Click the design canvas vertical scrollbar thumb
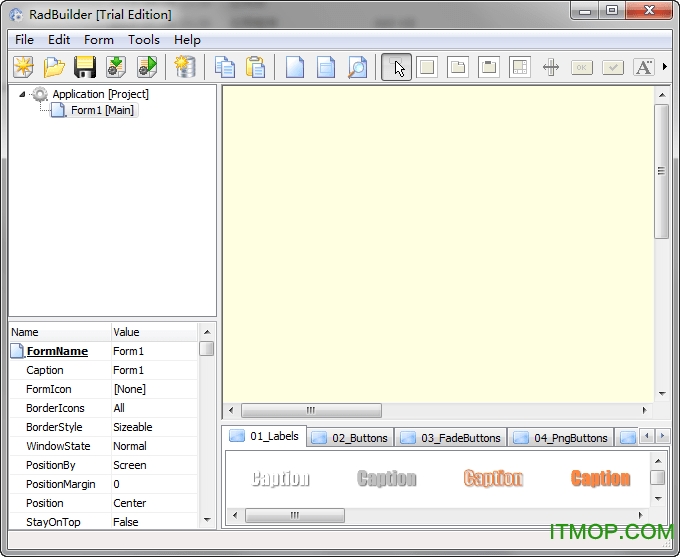The image size is (680, 557). click(x=661, y=171)
